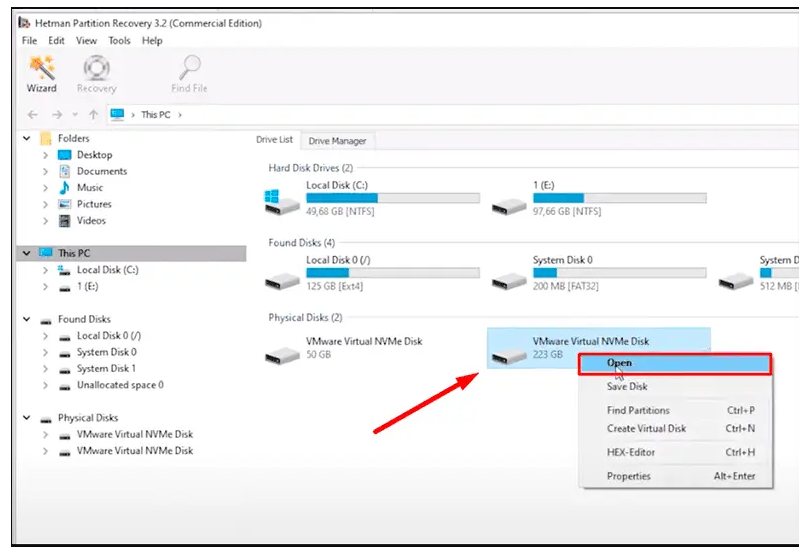
Task: Click System Disk 1 icon in tree
Action: [x=64, y=370]
